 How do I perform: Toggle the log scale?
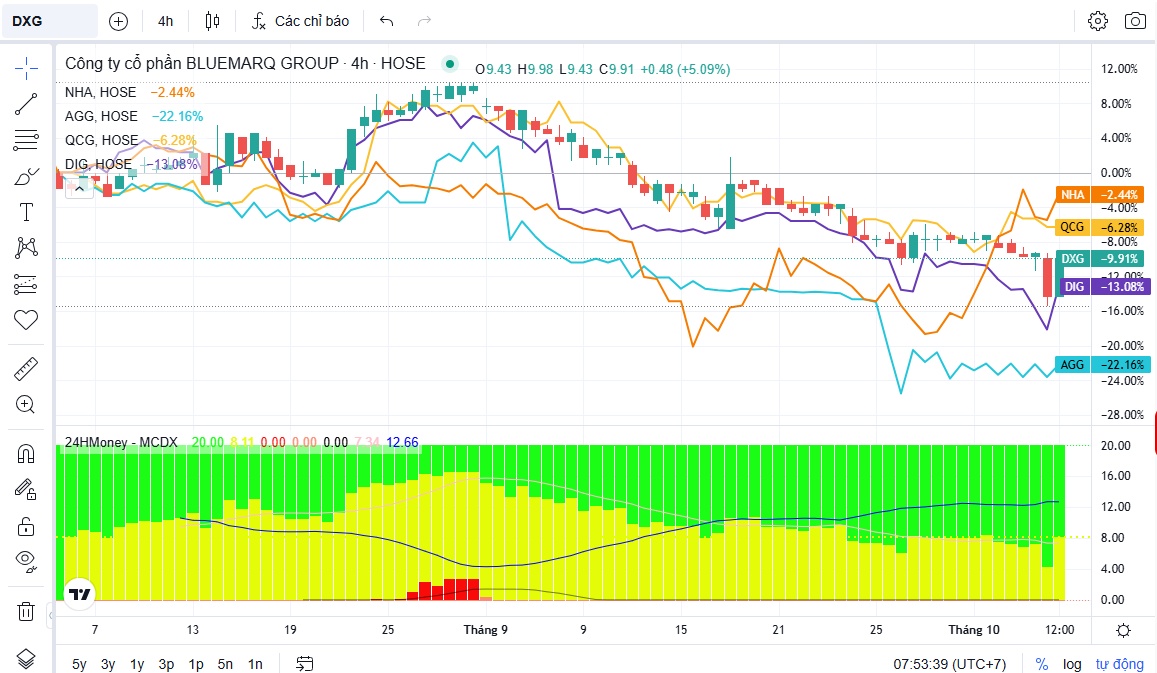(x=1072, y=664)
